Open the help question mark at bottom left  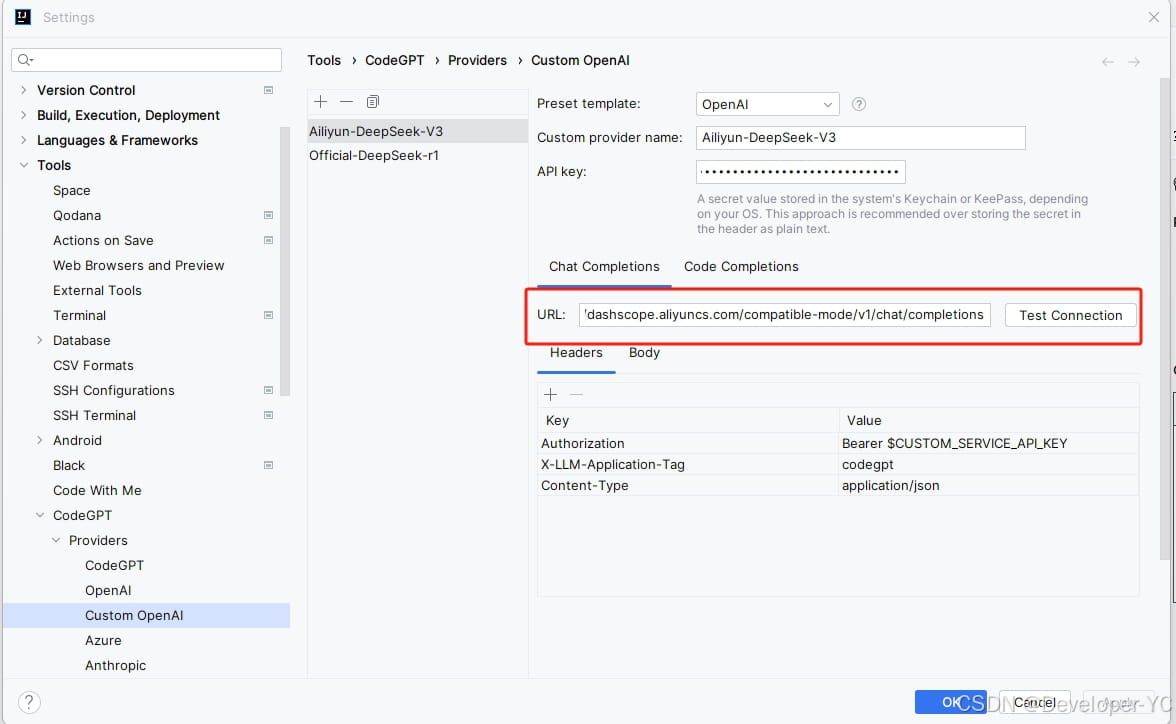coord(28,702)
